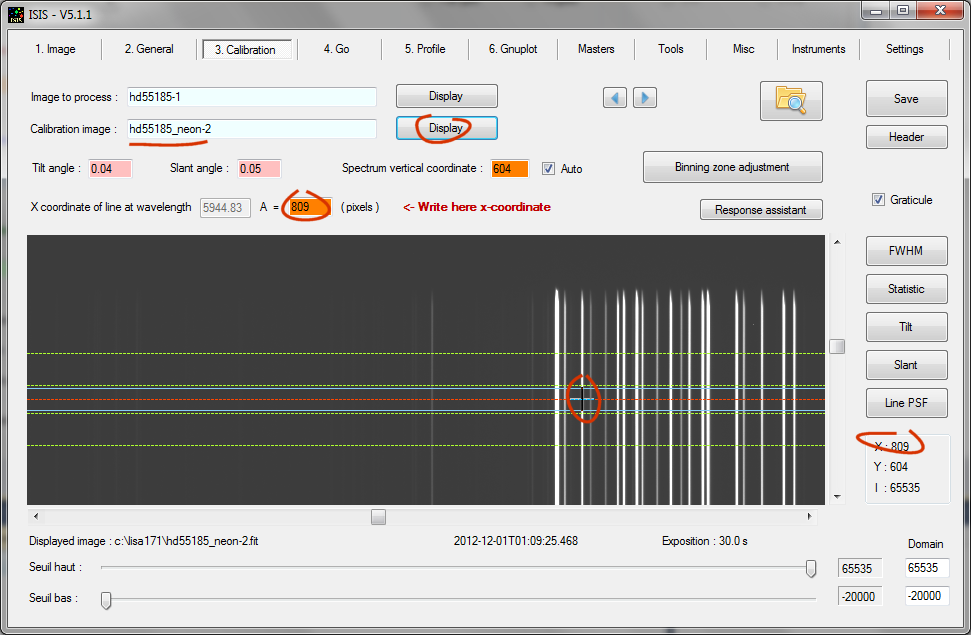This screenshot has height=635, width=971.
Task: Toggle the Auto checkbox
Action: point(549,168)
